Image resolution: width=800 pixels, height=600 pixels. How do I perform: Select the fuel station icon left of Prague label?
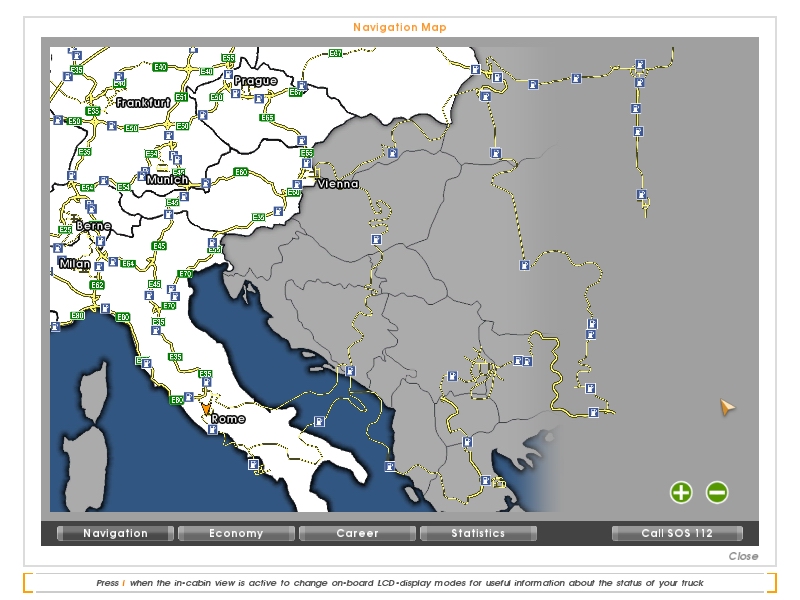pyautogui.click(x=229, y=74)
